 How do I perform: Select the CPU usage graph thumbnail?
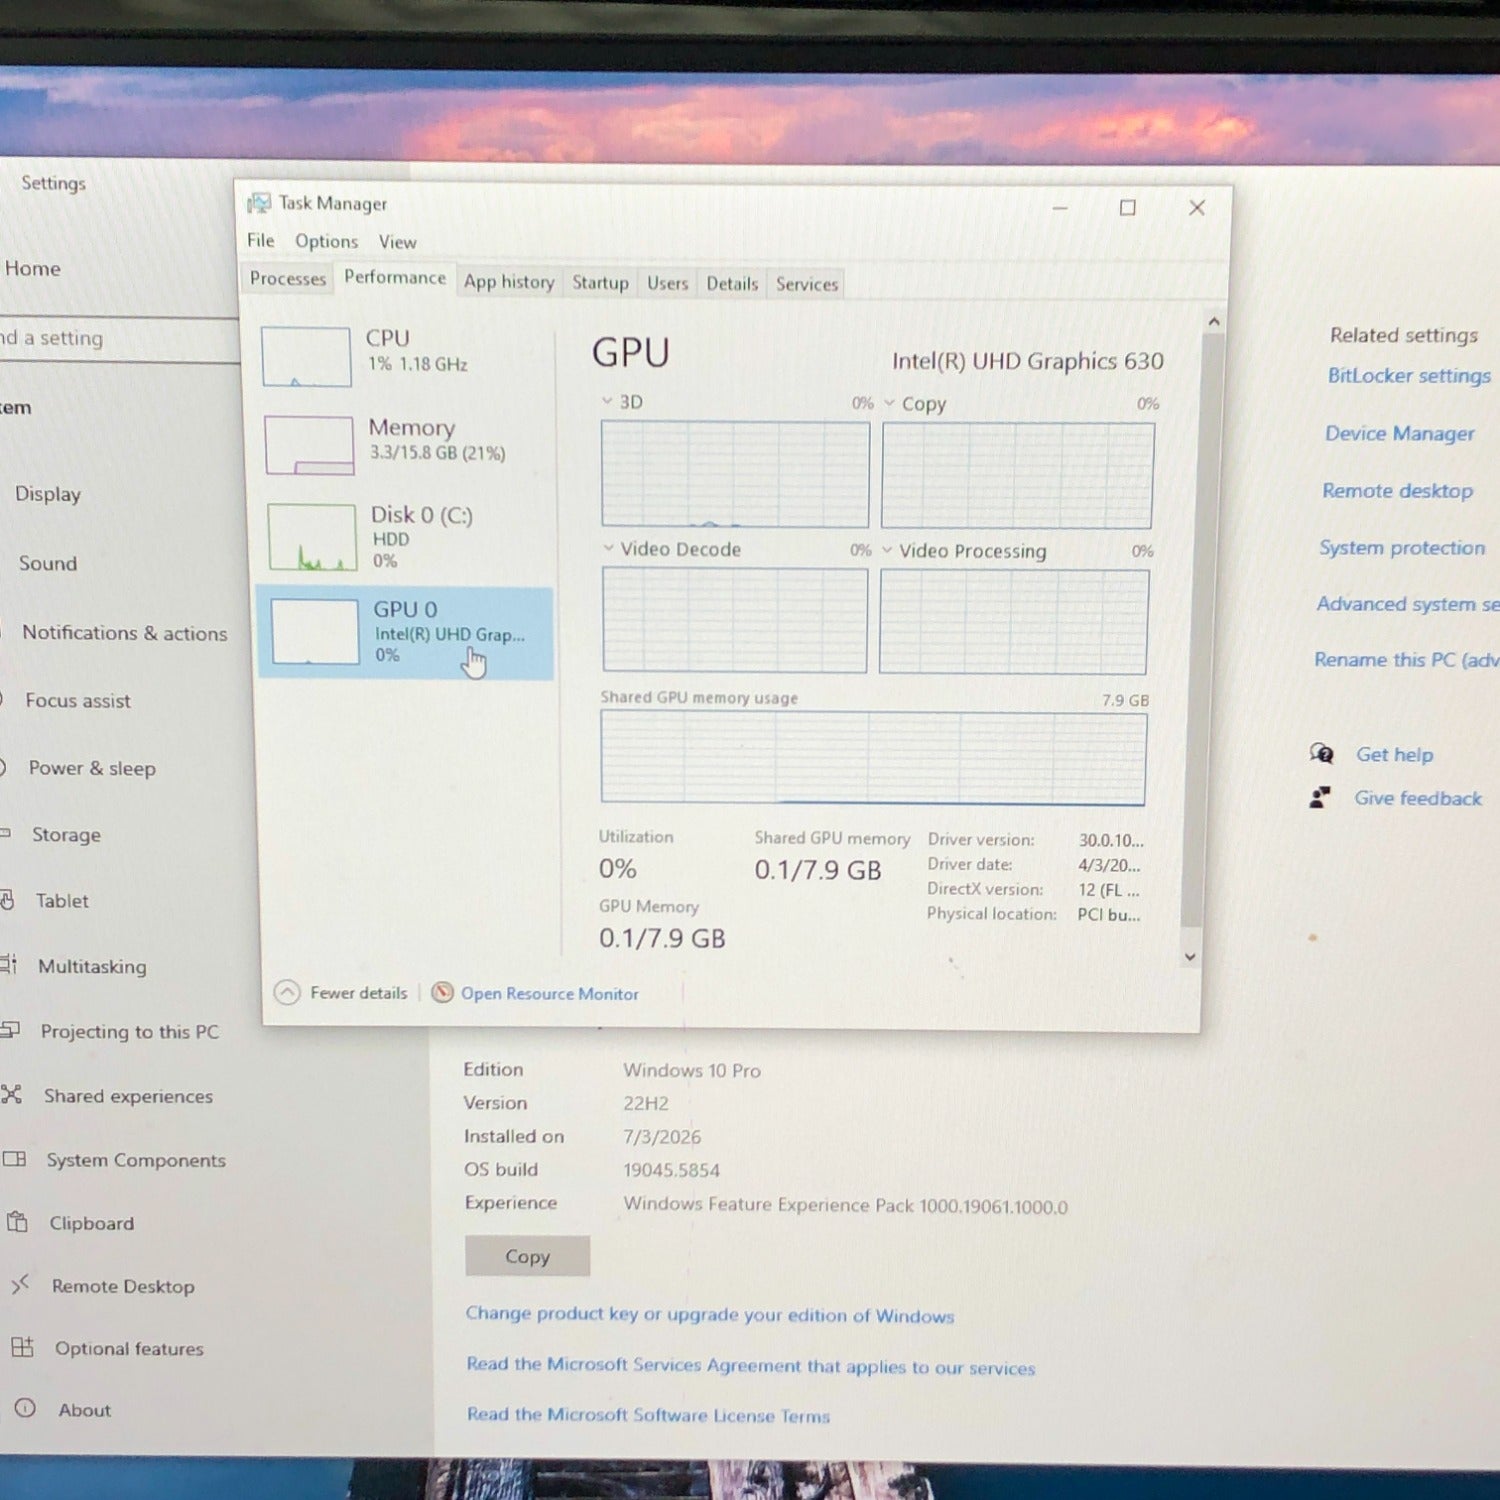point(306,356)
